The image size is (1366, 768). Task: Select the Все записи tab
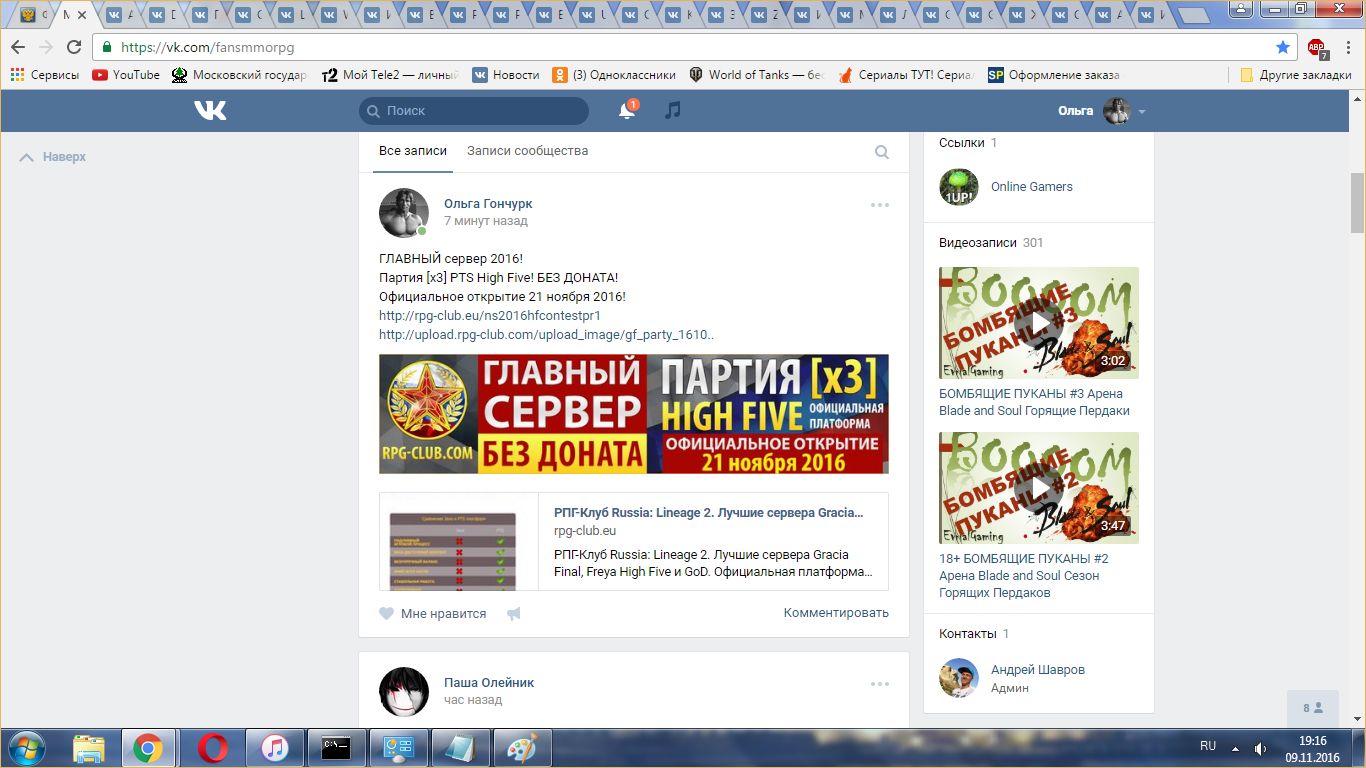pyautogui.click(x=413, y=151)
